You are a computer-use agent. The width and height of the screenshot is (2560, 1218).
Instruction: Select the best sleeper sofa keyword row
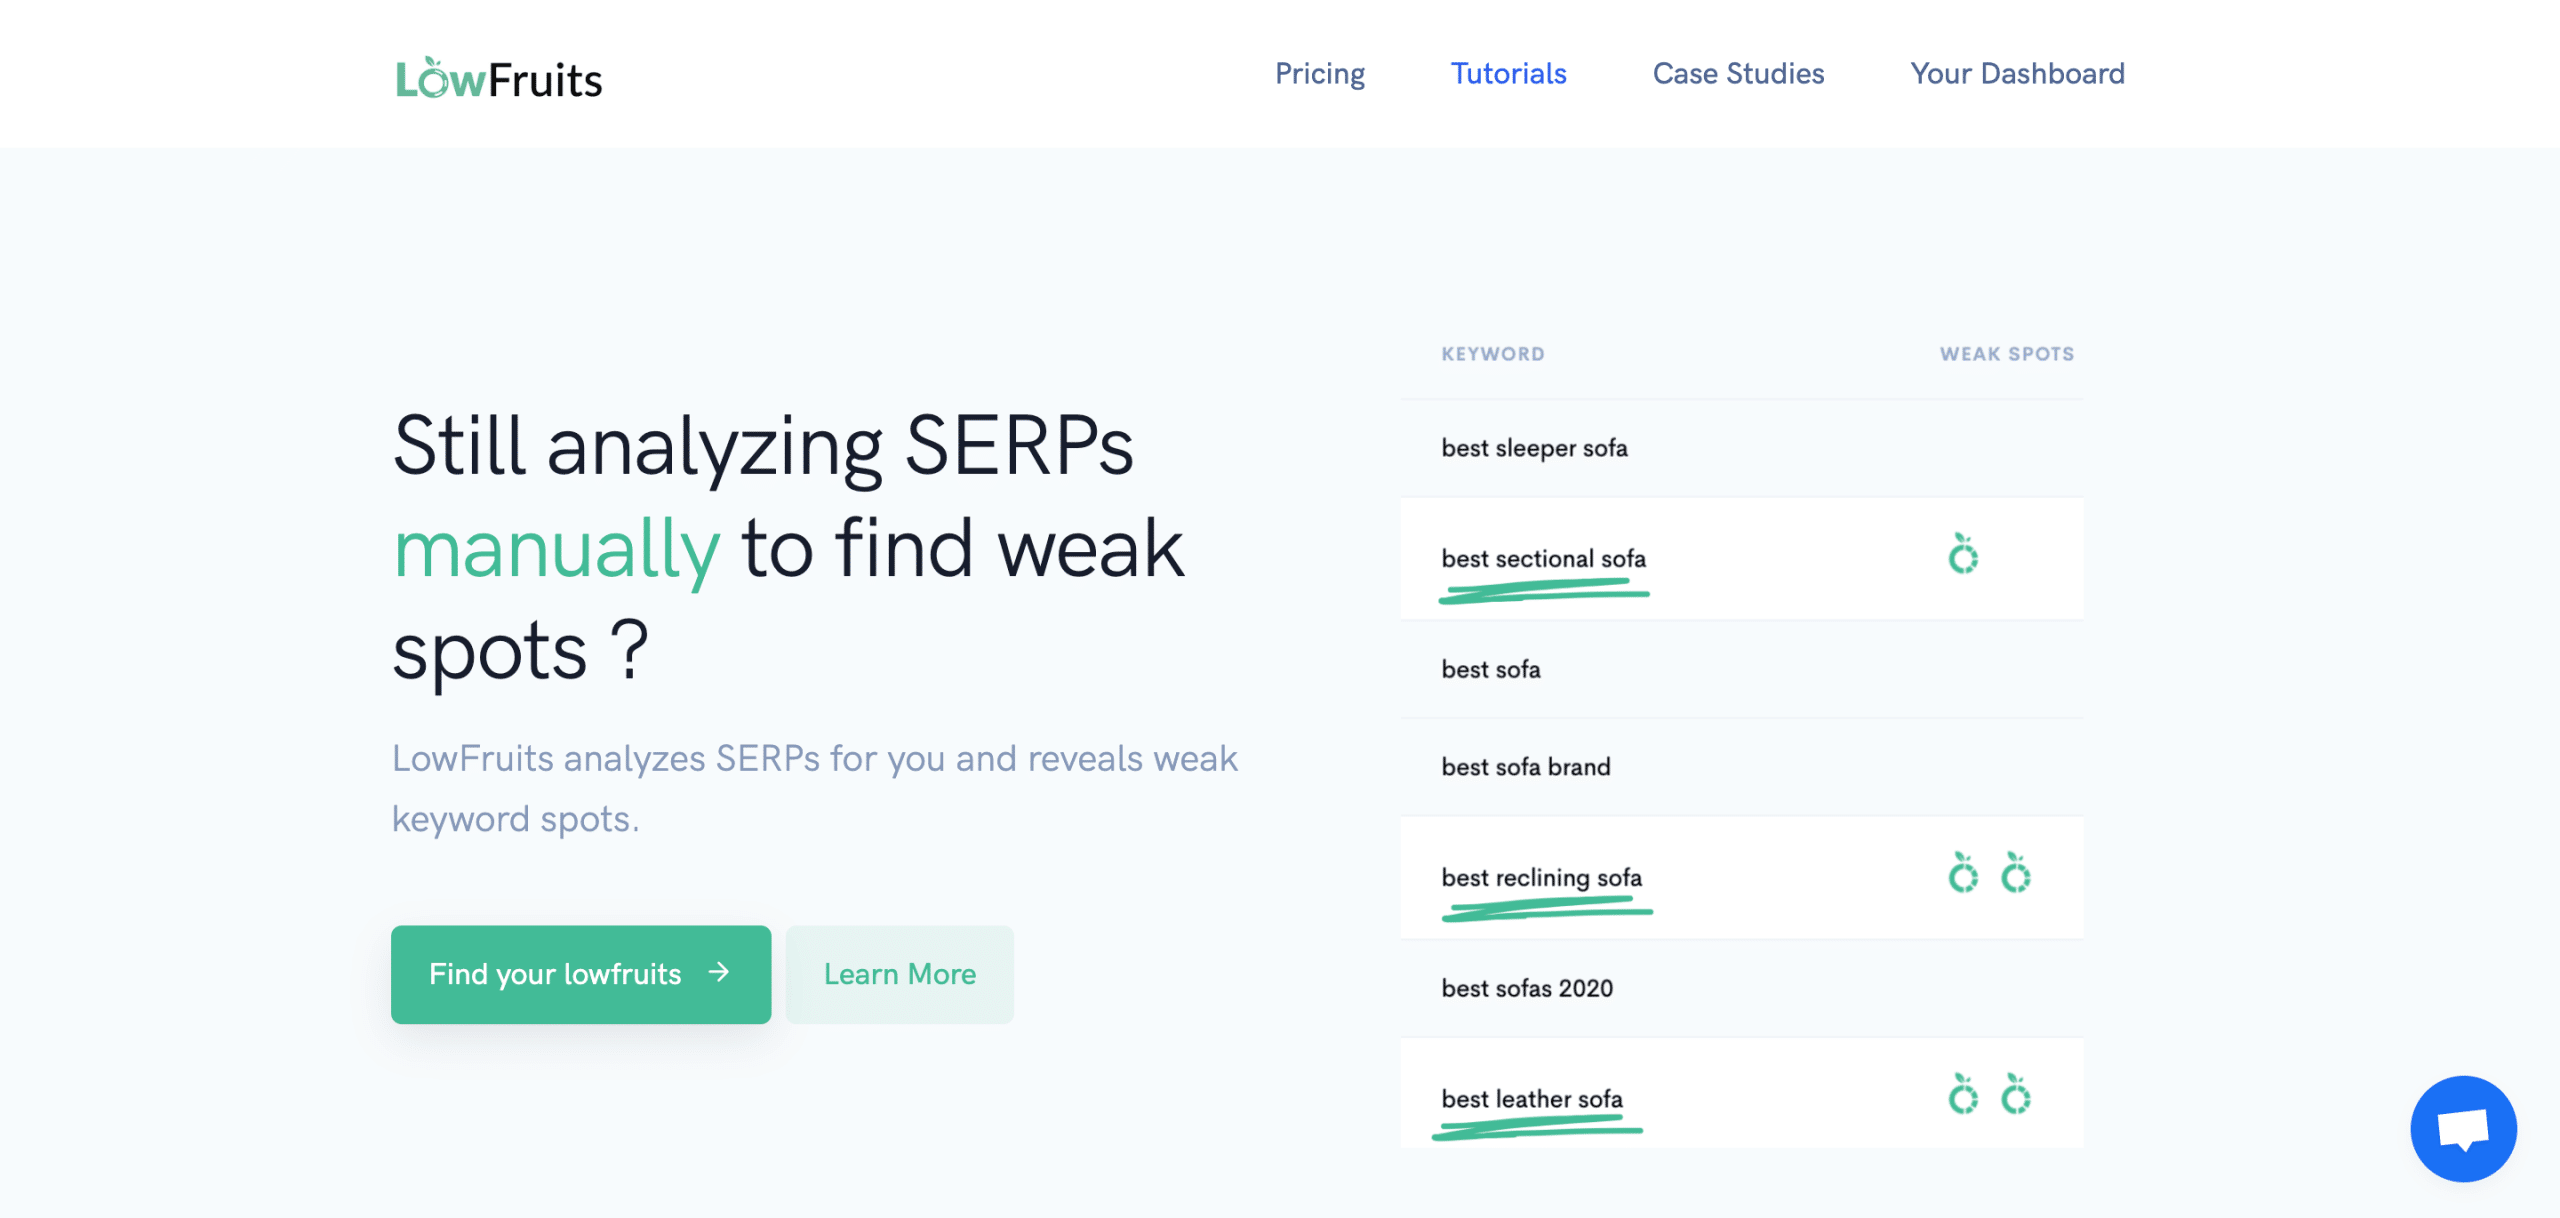(1534, 448)
